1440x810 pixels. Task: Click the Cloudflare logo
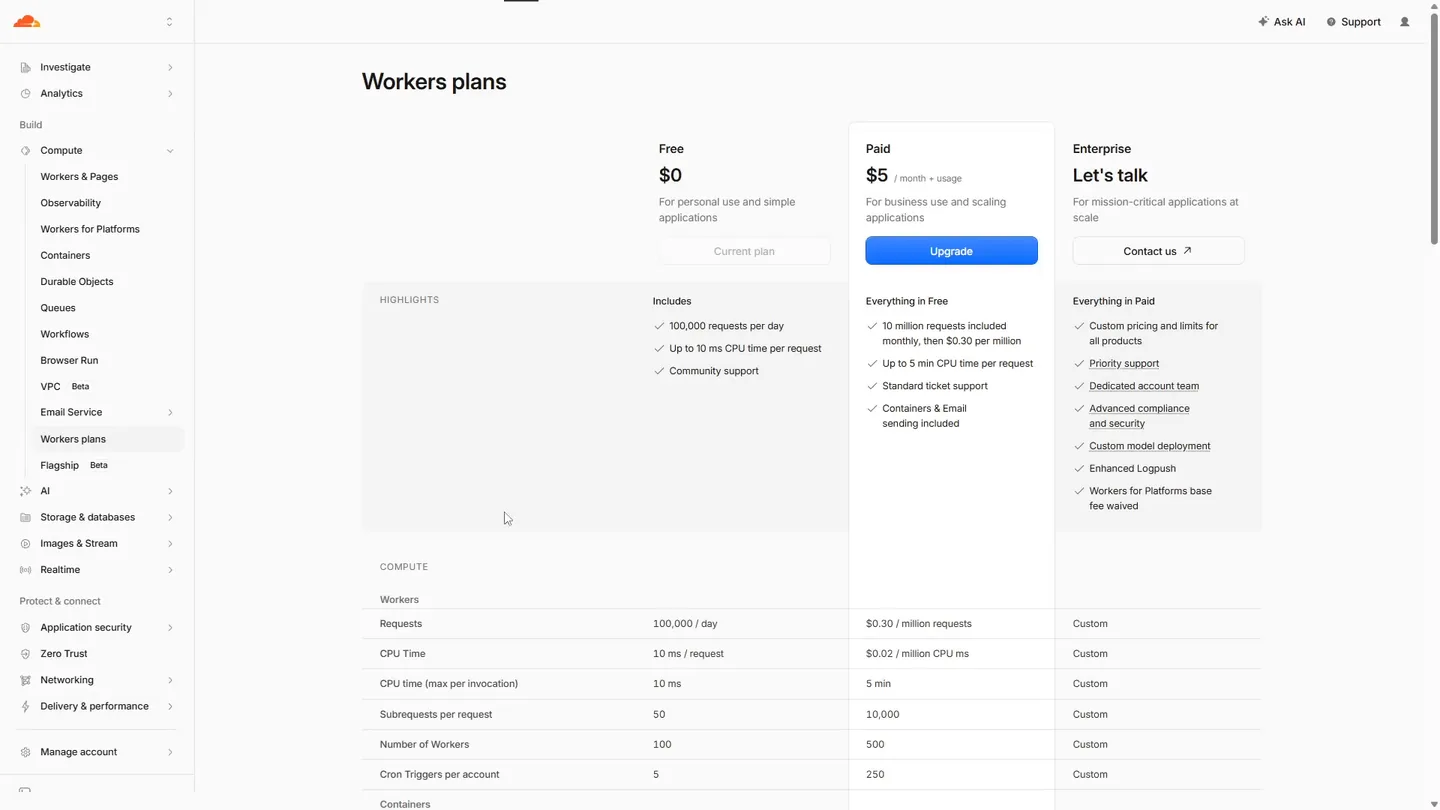coord(27,21)
